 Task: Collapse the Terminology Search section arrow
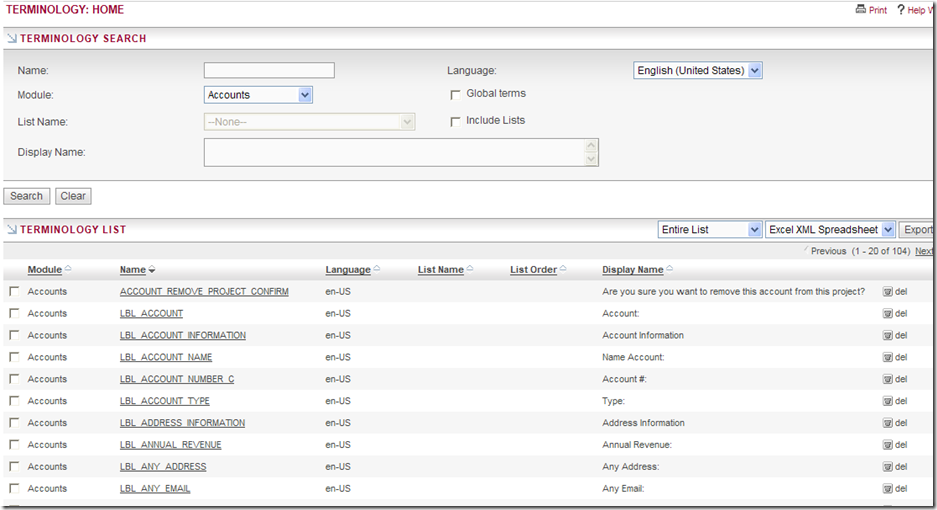(x=11, y=39)
